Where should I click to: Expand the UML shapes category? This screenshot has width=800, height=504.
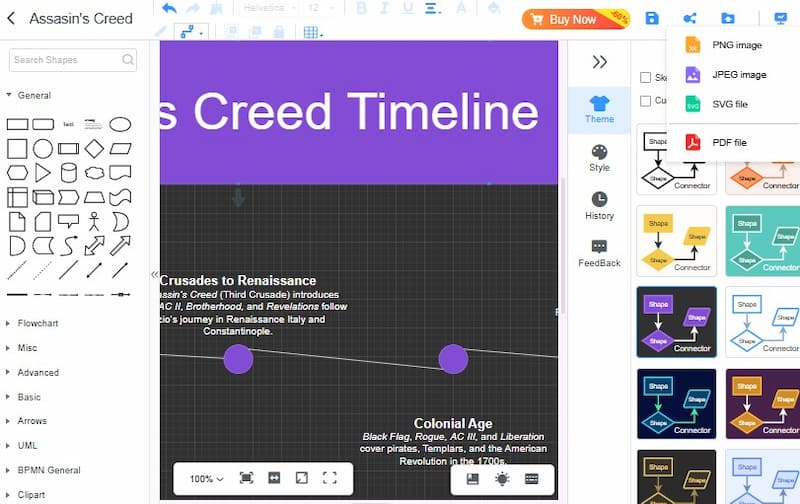tap(26, 445)
